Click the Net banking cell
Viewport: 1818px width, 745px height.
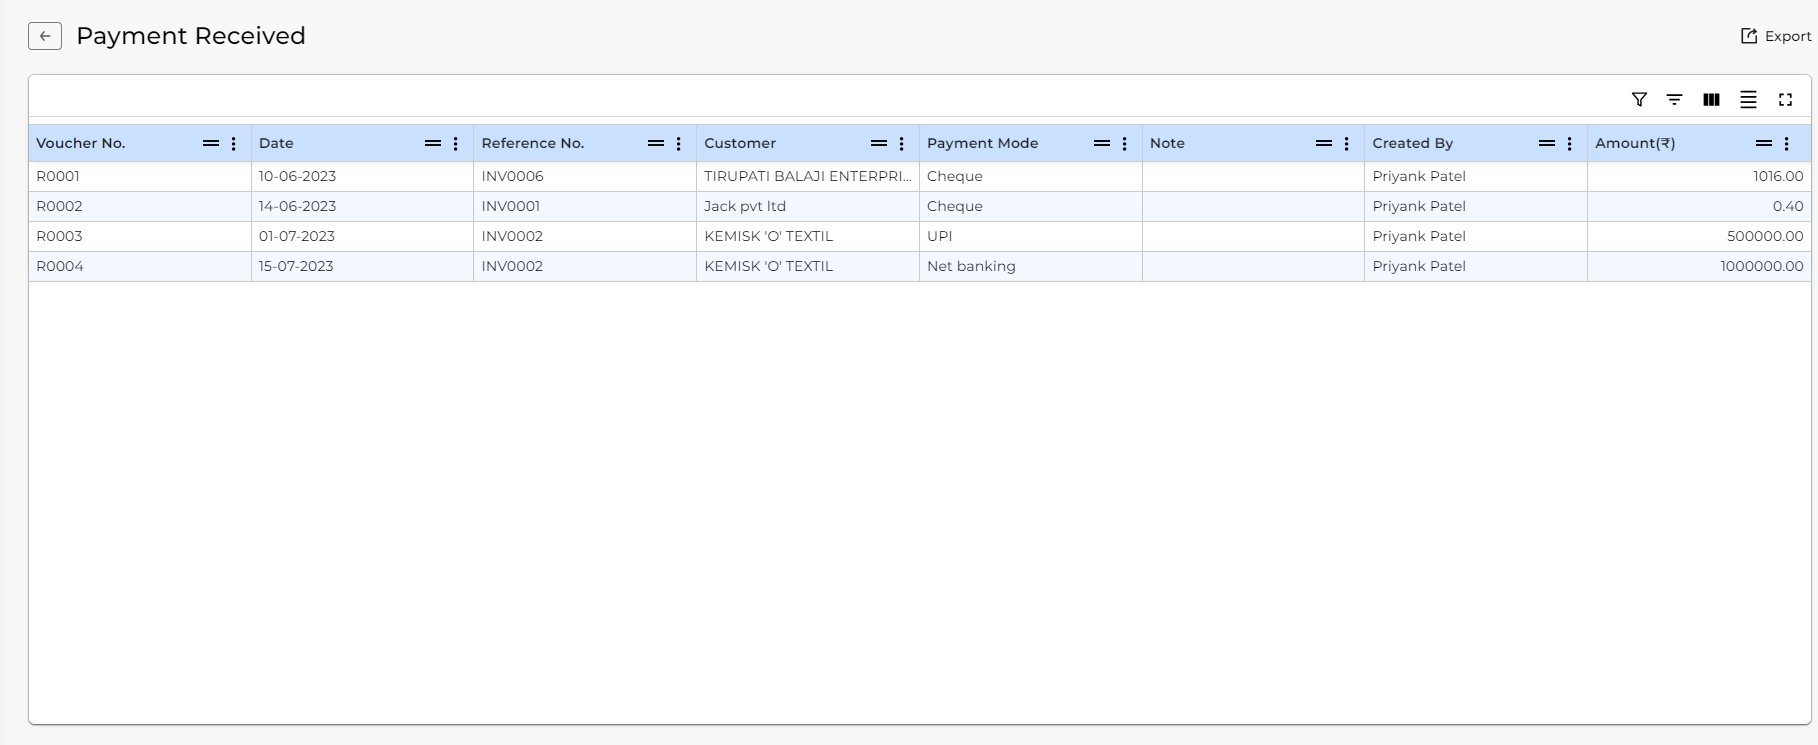pos(1030,266)
